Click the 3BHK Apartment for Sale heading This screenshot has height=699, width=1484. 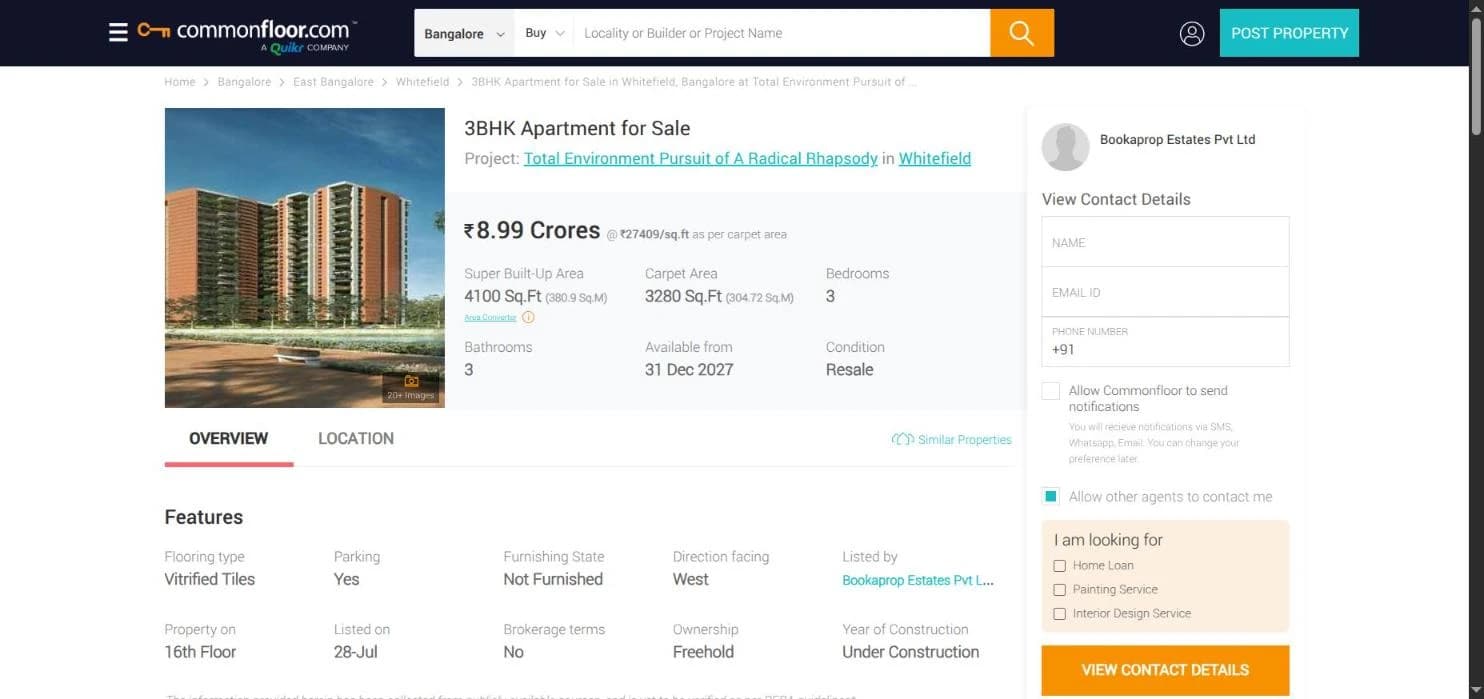coord(577,128)
